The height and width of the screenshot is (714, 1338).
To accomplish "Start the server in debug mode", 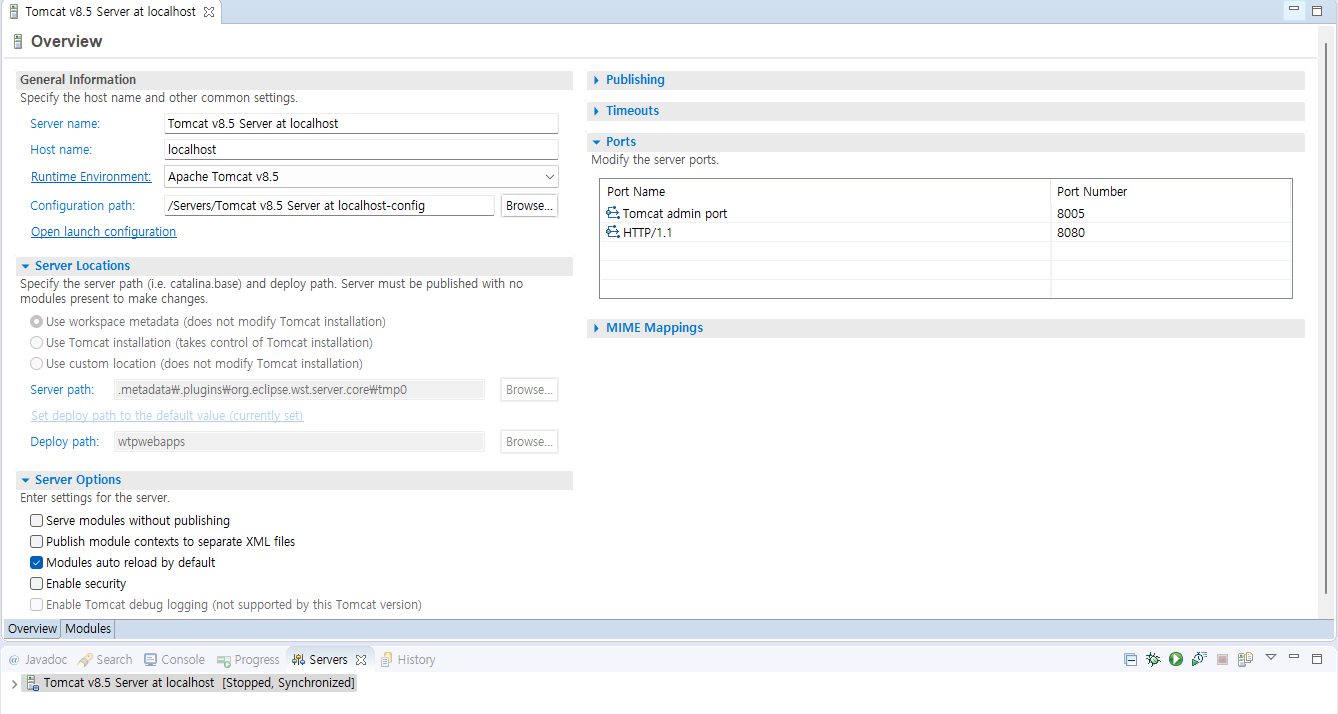I will point(1153,660).
